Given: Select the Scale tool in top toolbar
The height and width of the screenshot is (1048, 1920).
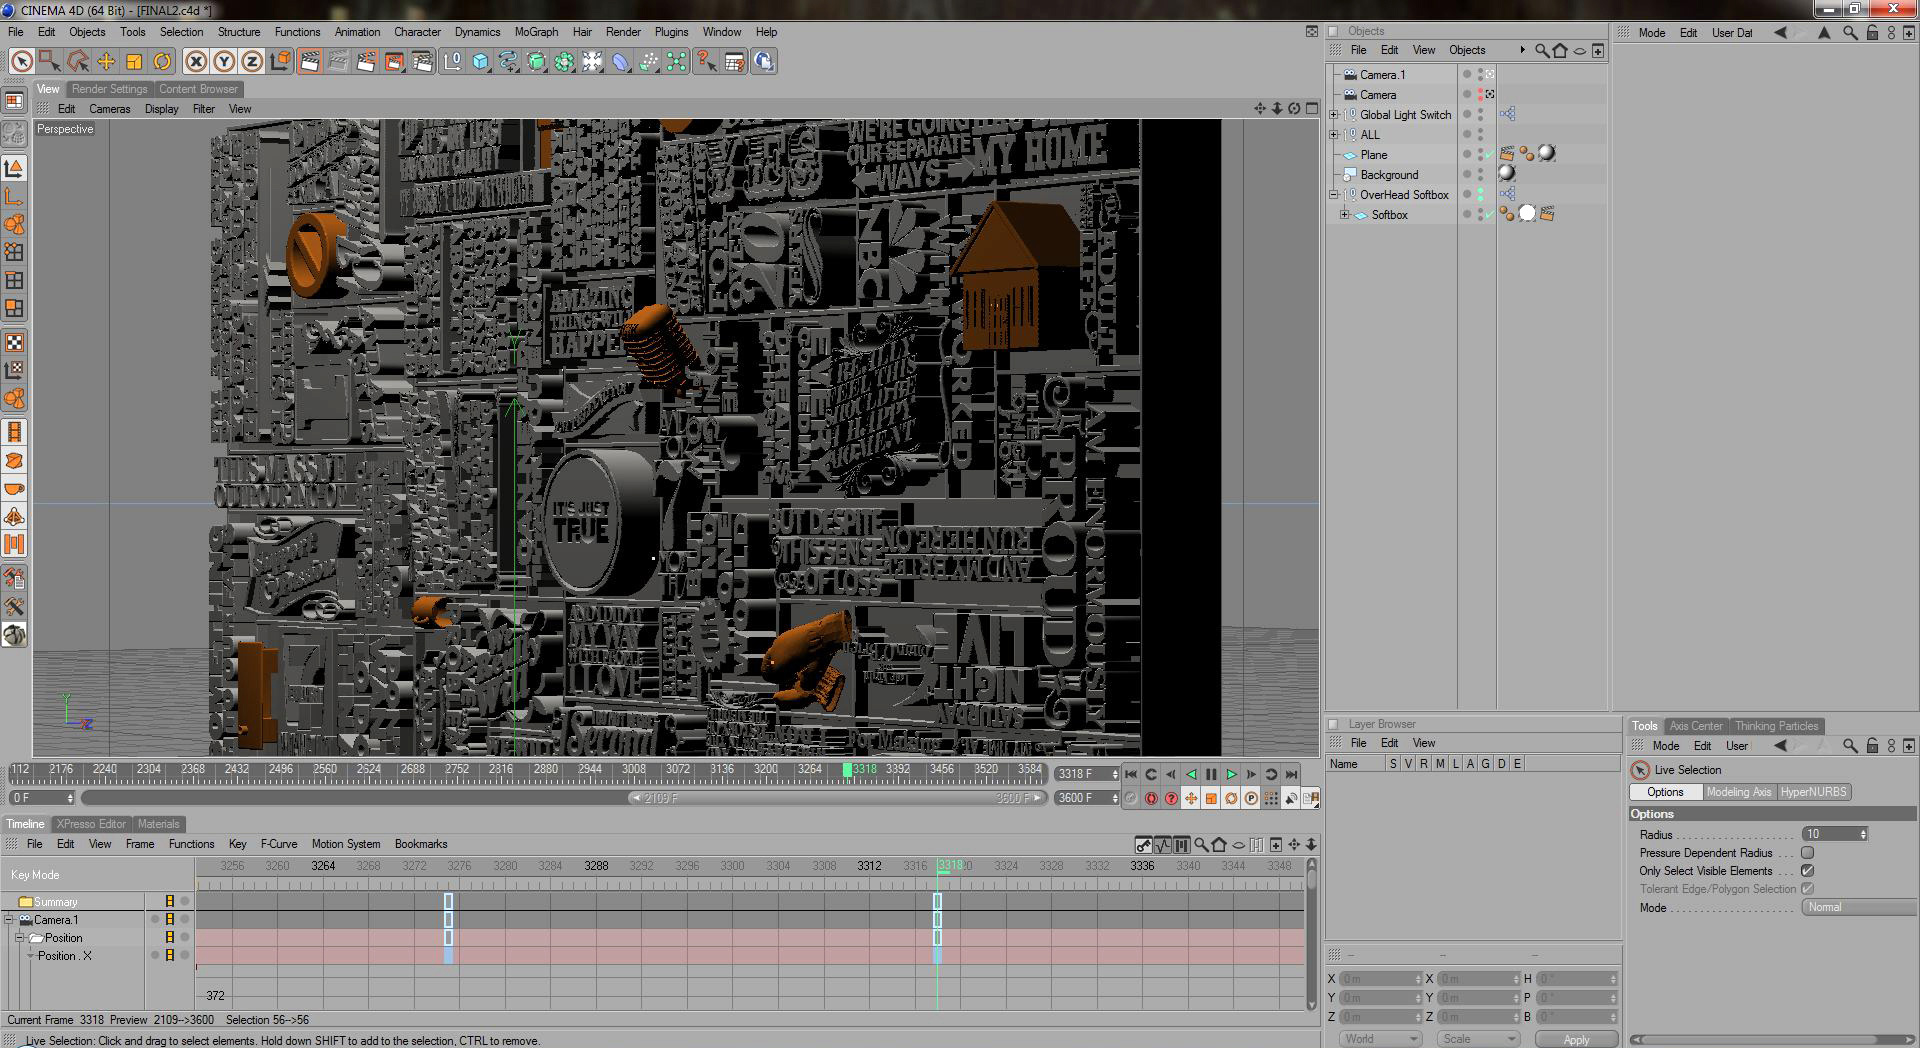Looking at the screenshot, I should [134, 62].
